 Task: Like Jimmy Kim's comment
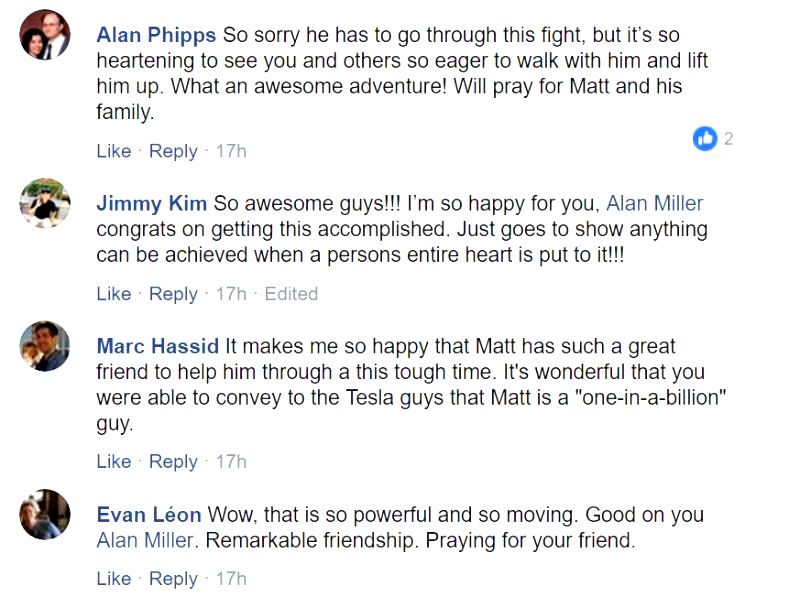[x=113, y=294]
